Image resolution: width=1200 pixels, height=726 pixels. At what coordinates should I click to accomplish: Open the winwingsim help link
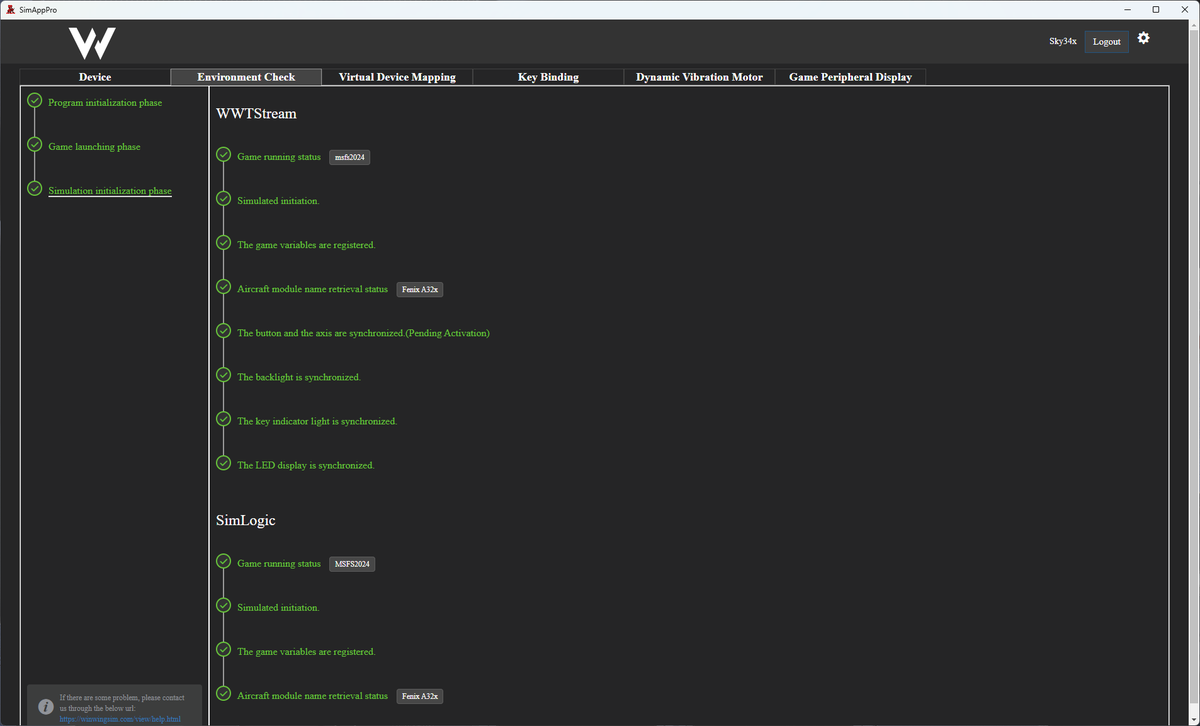[x=120, y=718]
